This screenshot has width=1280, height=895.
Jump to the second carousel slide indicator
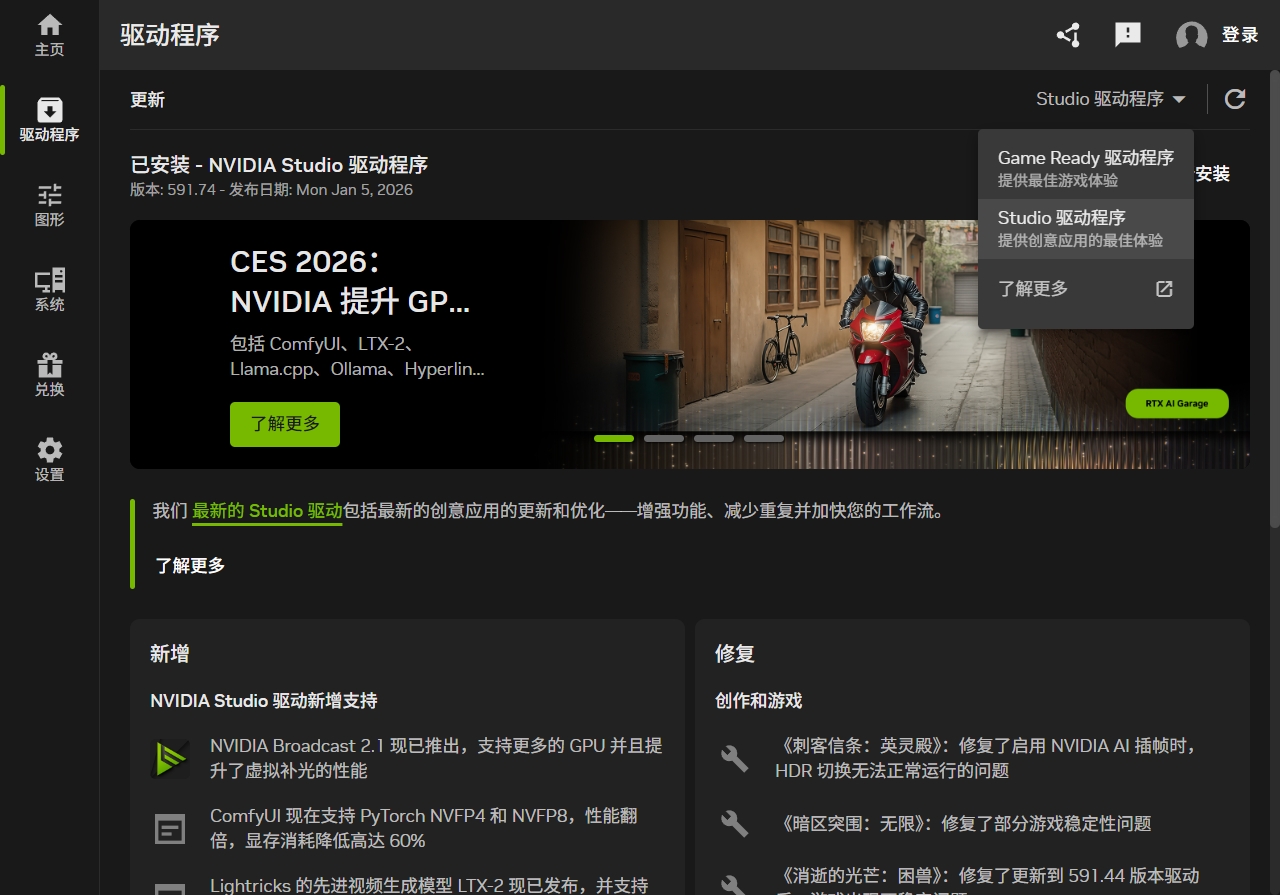664,438
